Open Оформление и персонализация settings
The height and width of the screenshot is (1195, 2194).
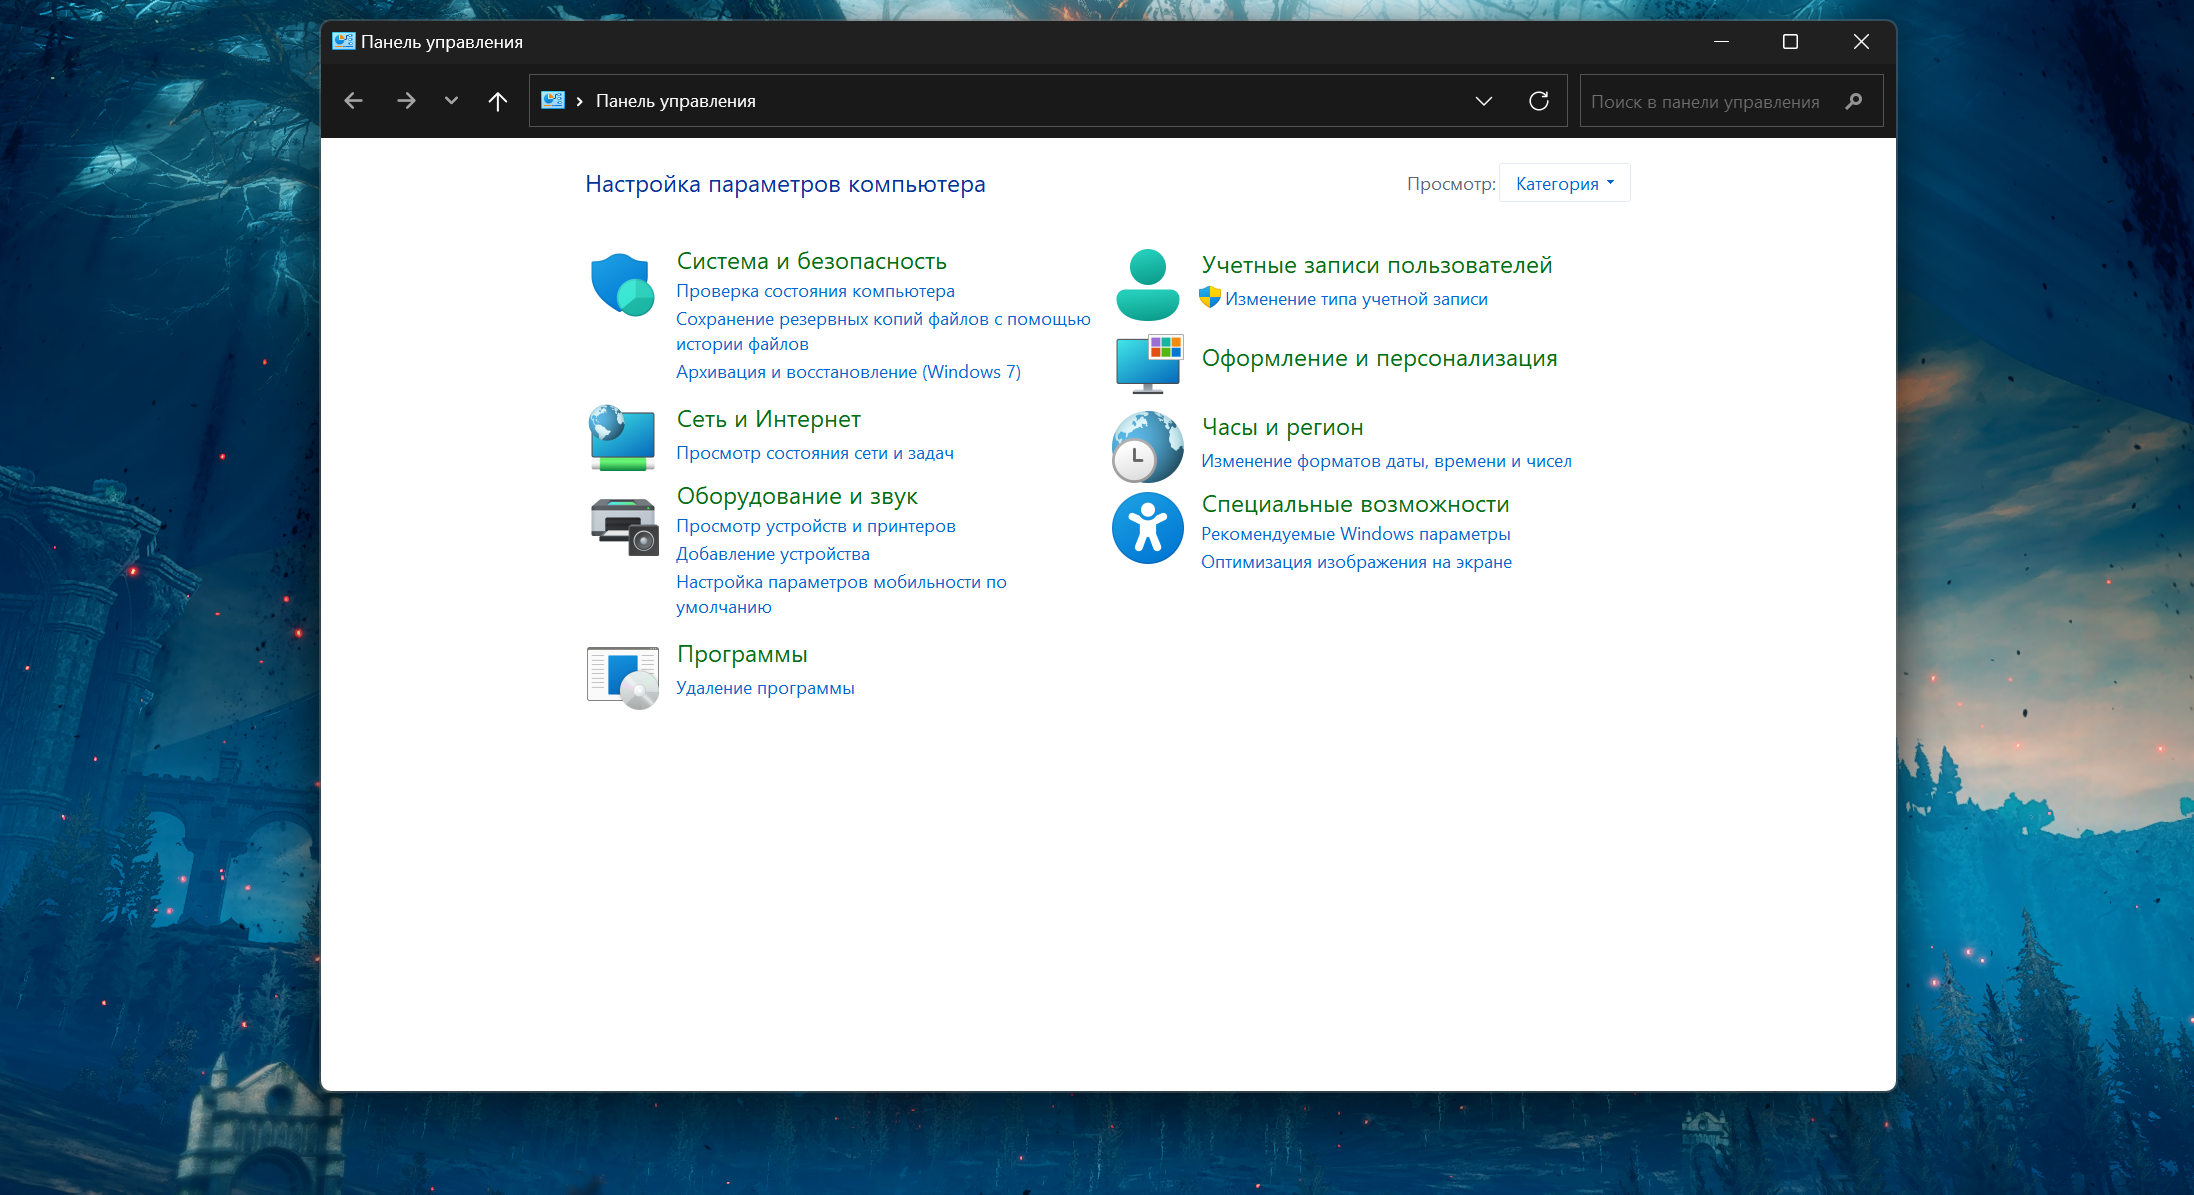point(1380,356)
